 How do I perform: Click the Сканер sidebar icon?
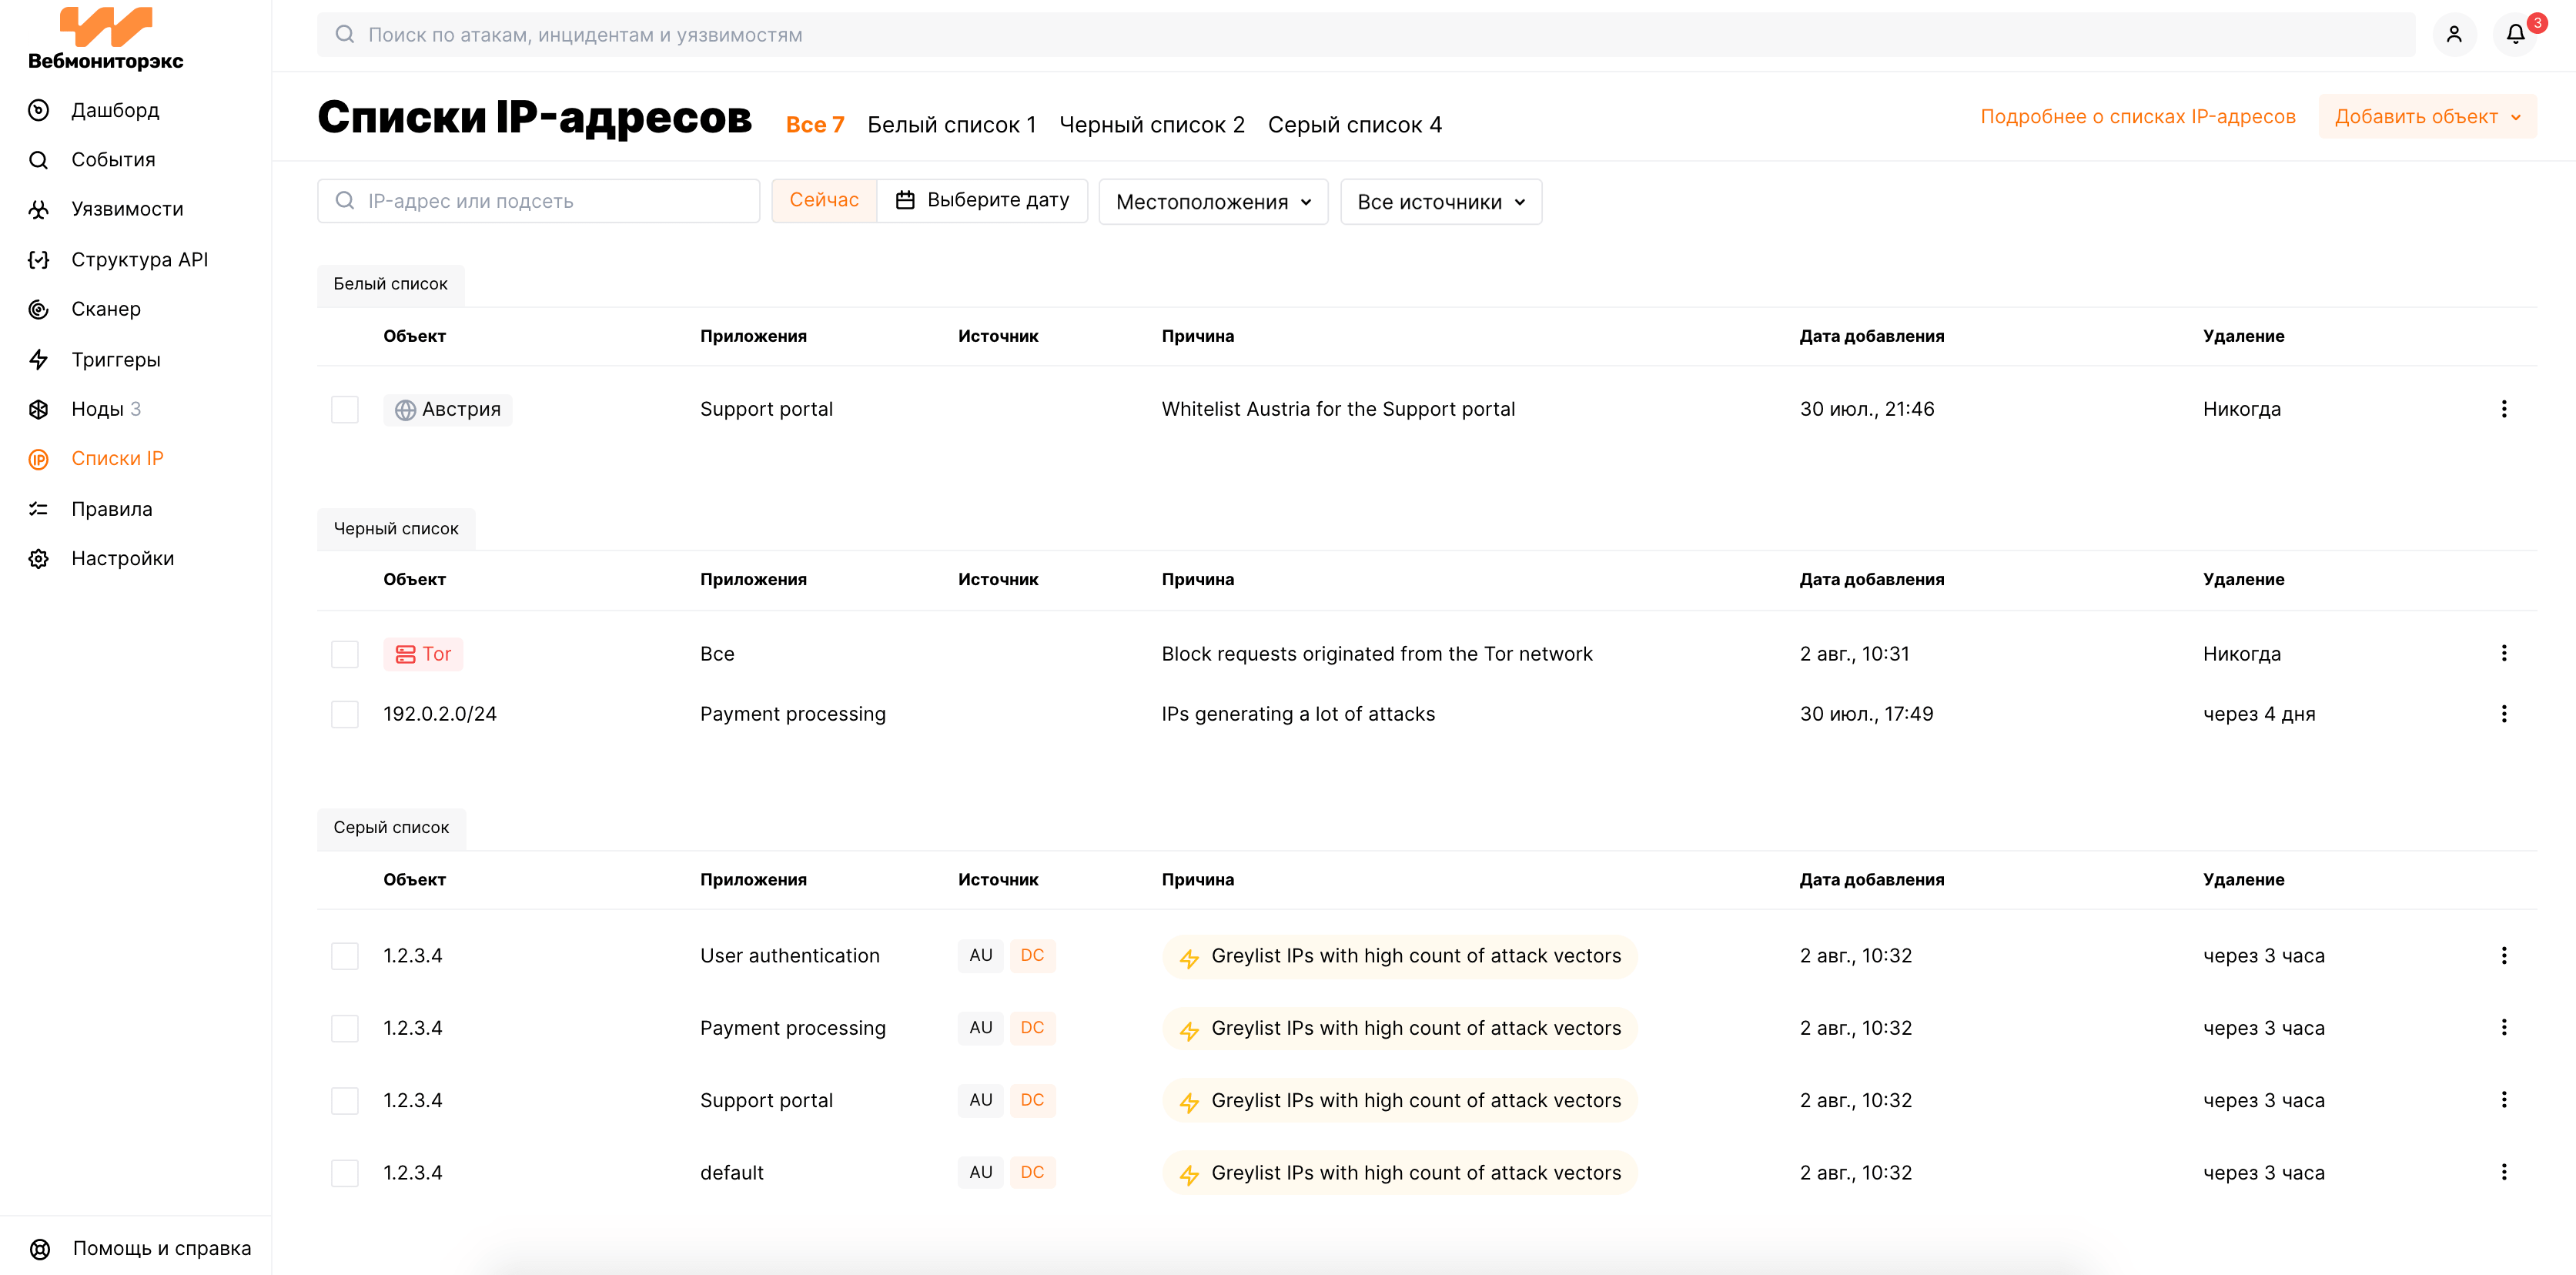coord(39,310)
